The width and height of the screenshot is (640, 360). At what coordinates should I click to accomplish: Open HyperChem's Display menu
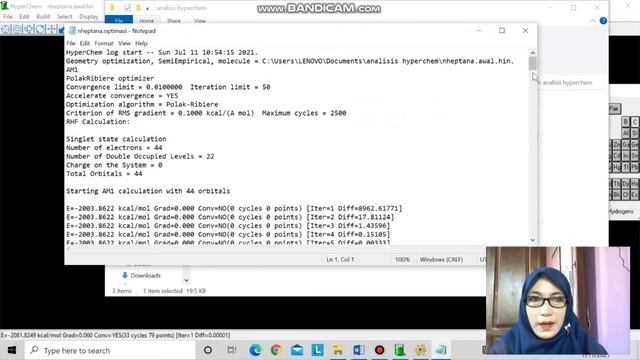coord(89,17)
